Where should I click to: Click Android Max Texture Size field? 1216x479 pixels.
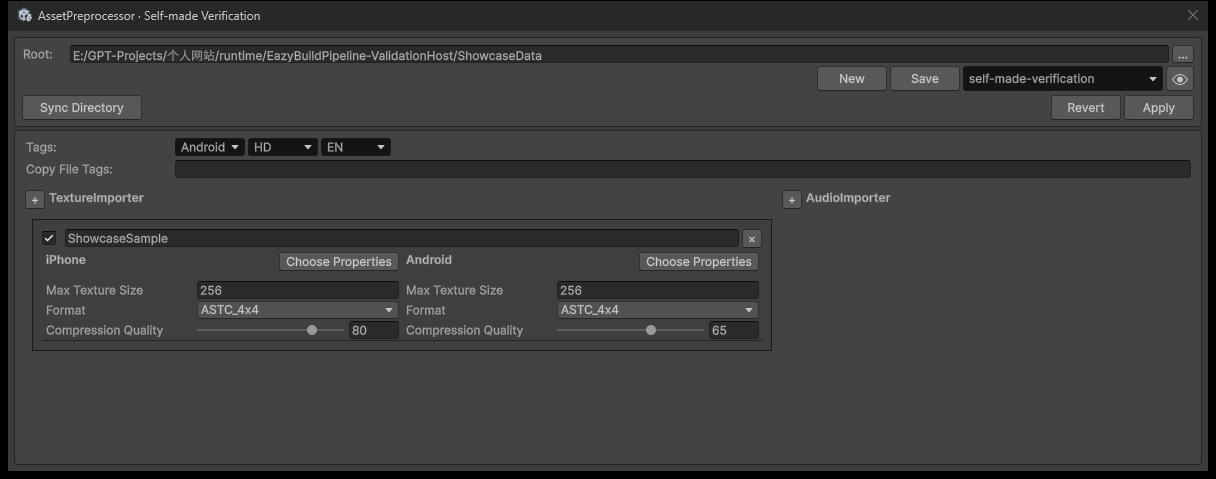coord(658,290)
